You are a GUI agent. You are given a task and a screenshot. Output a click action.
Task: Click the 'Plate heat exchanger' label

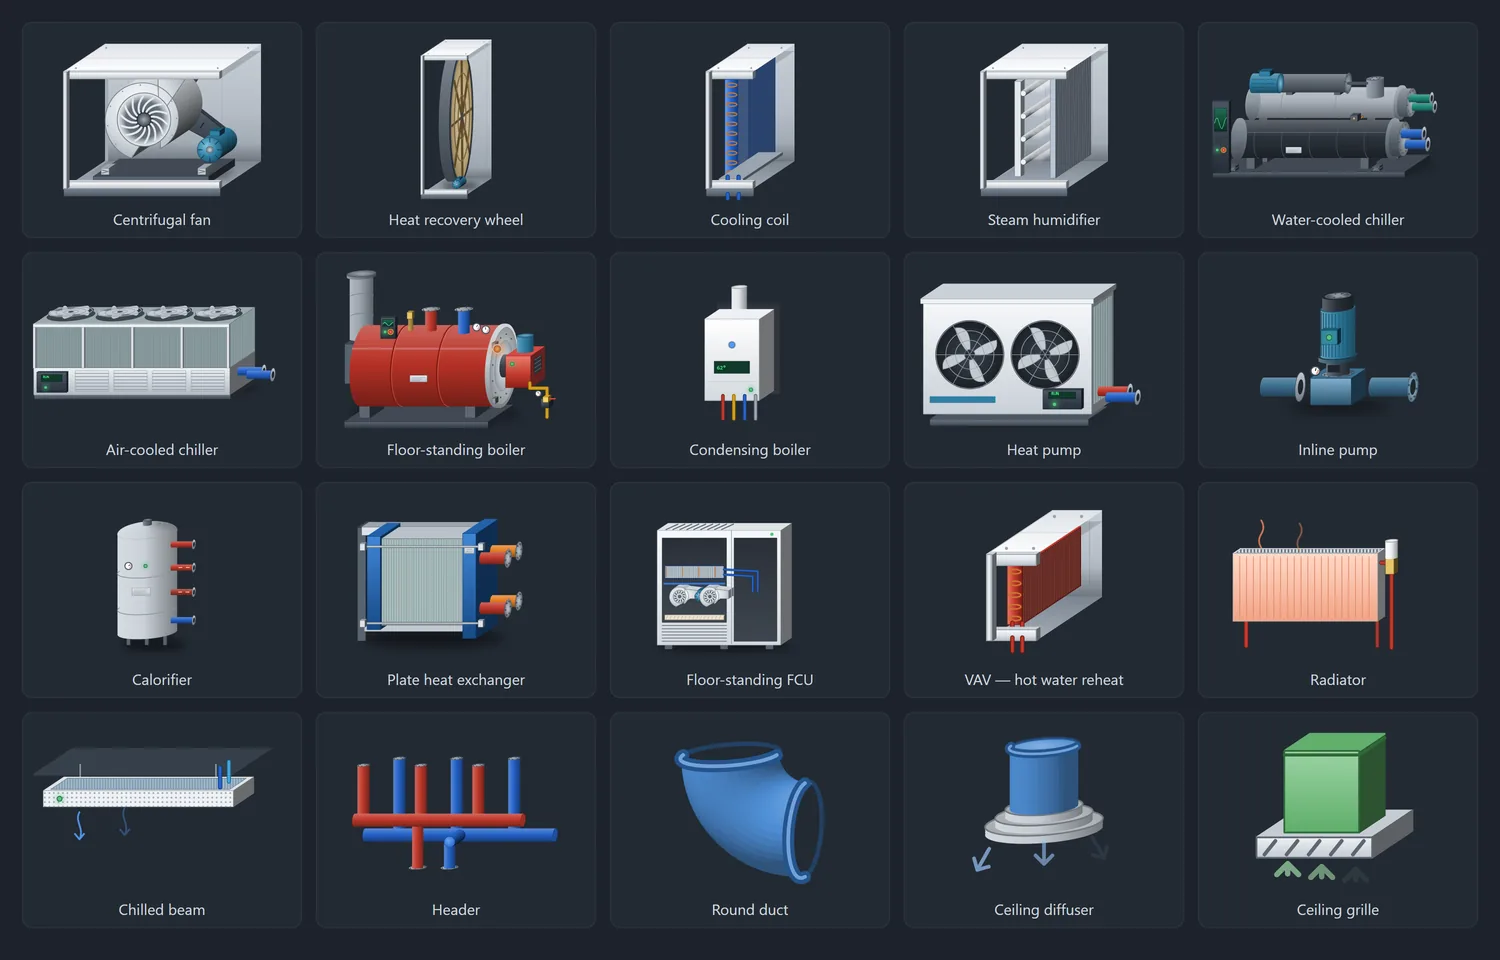(456, 680)
